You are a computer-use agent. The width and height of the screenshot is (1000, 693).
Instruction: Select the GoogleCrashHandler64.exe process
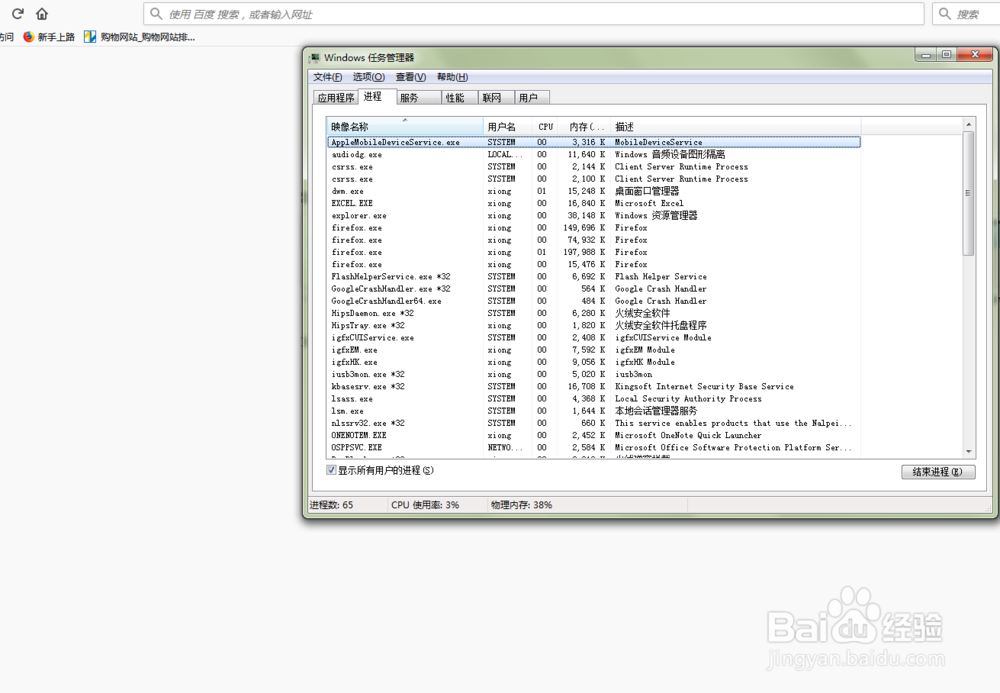594,301
